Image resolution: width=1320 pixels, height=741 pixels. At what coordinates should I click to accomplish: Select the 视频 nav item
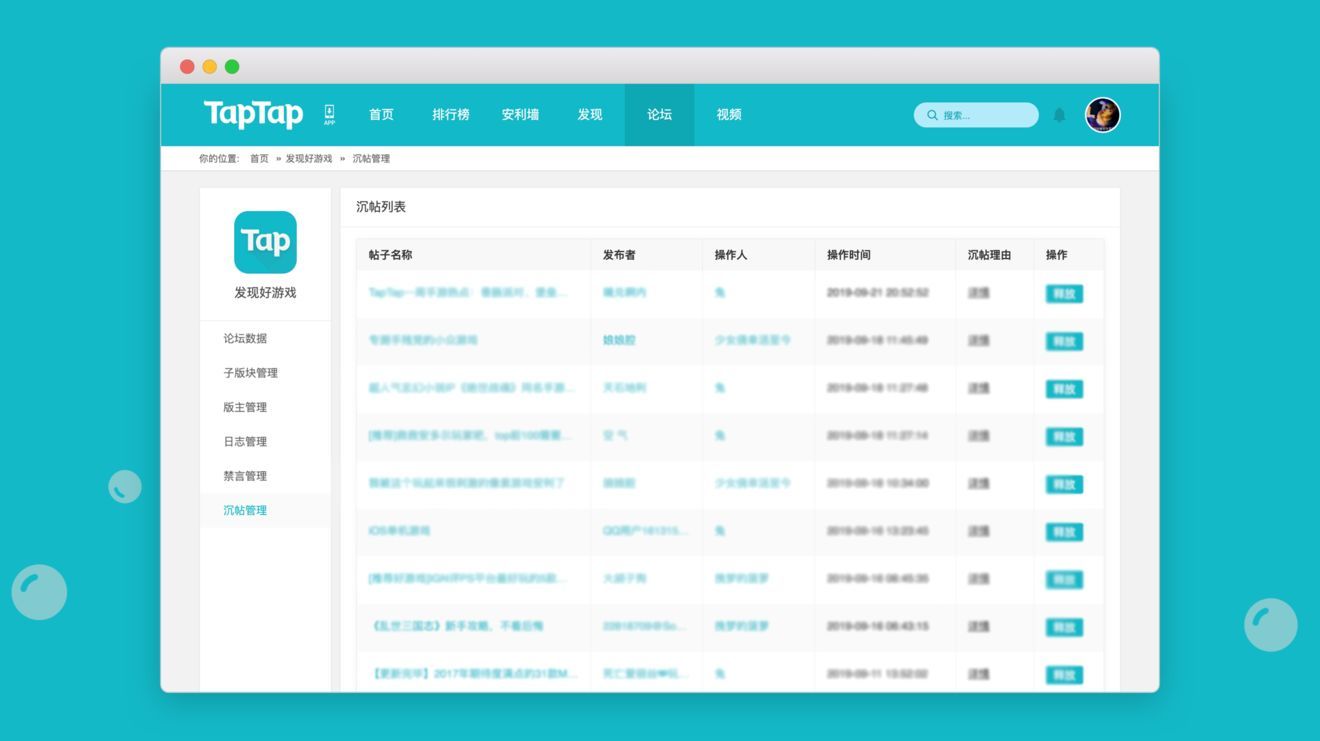click(729, 115)
